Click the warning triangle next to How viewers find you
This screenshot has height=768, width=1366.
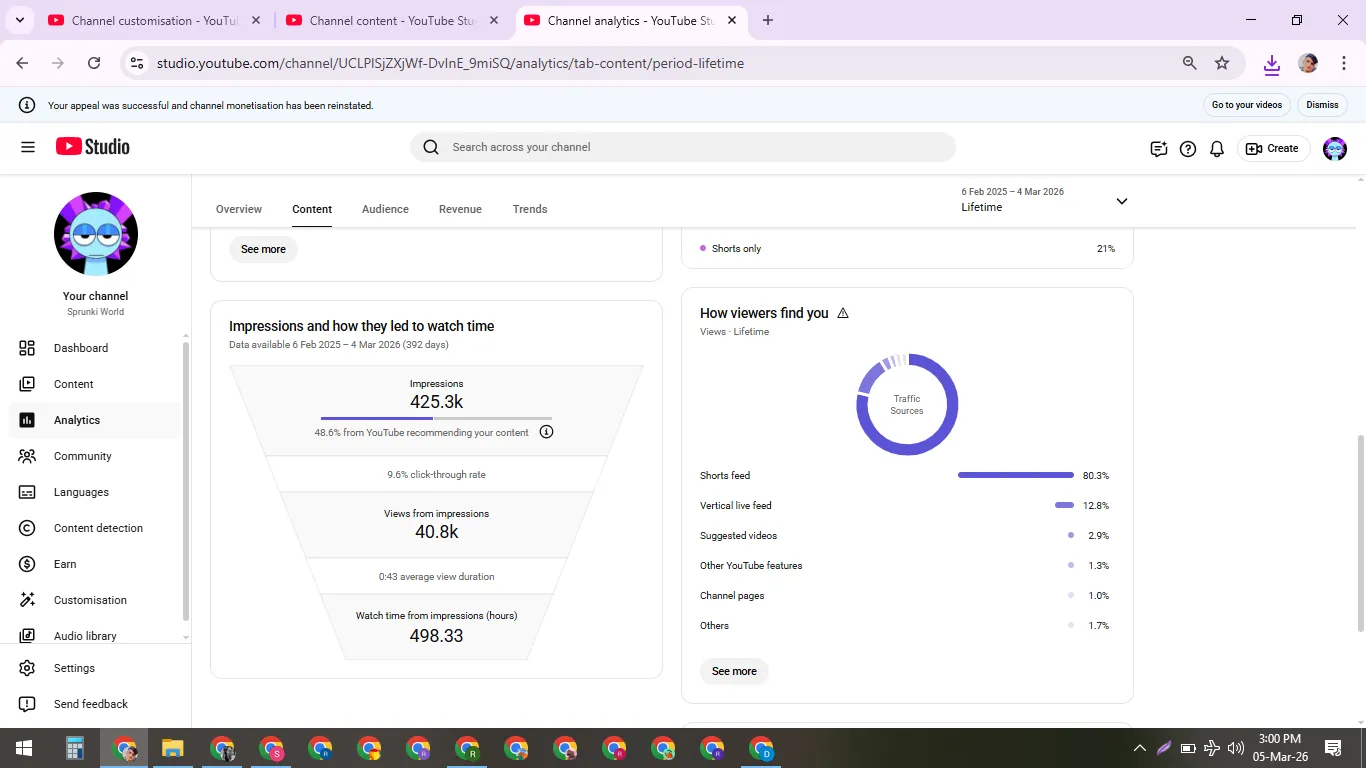pos(843,313)
